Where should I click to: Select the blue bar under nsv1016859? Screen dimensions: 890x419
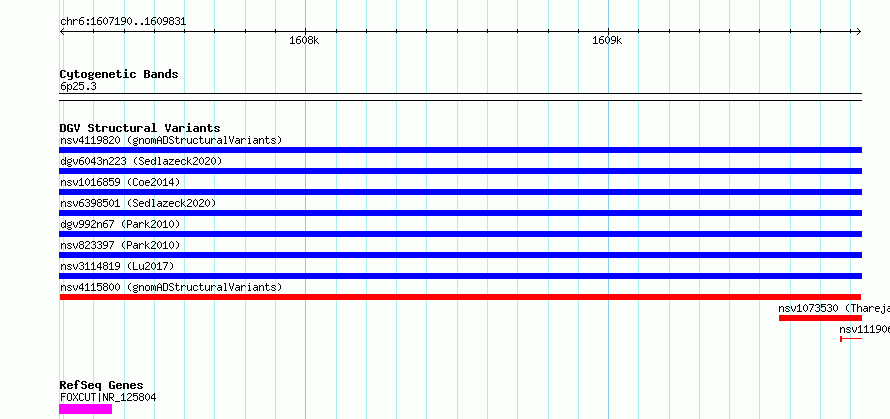click(x=460, y=192)
